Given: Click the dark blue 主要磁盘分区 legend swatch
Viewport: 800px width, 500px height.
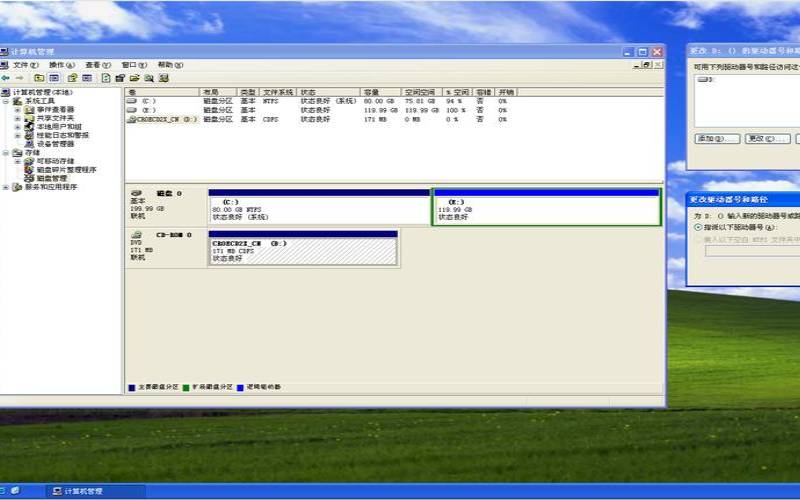Looking at the screenshot, I should tap(132, 388).
